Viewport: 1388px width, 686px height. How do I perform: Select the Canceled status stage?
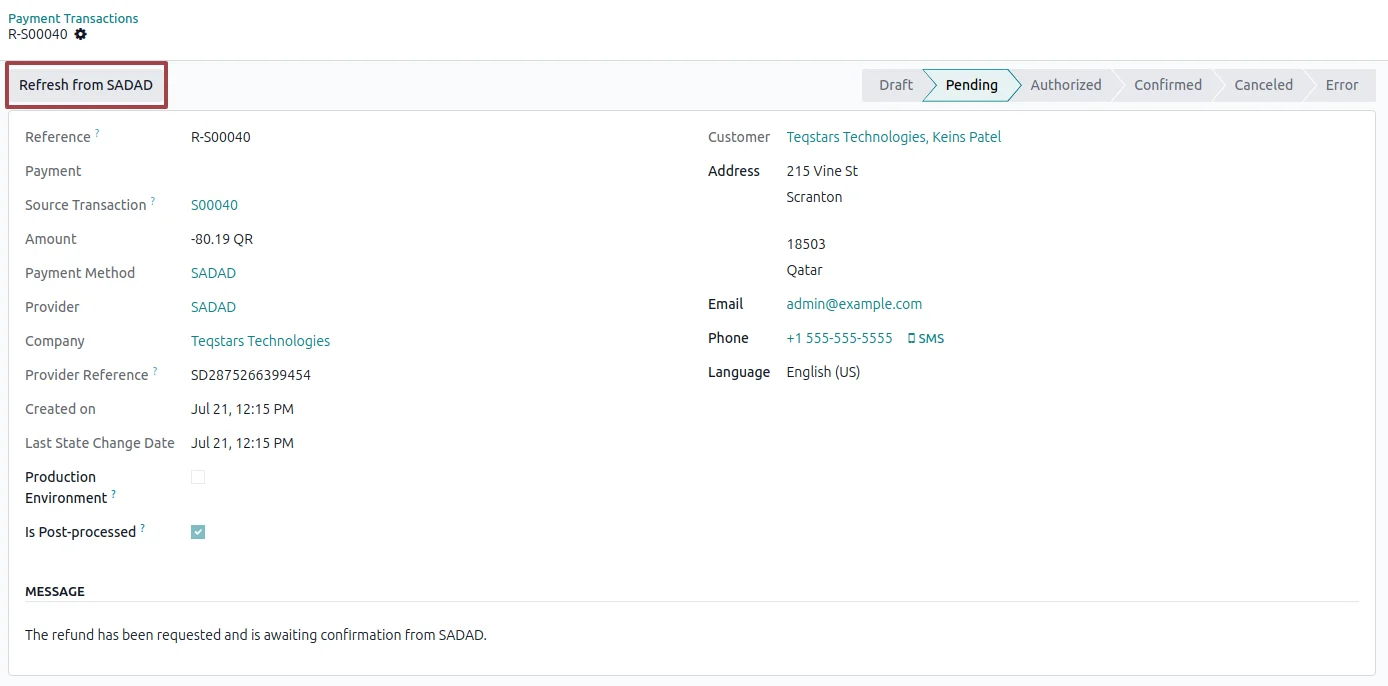1263,85
